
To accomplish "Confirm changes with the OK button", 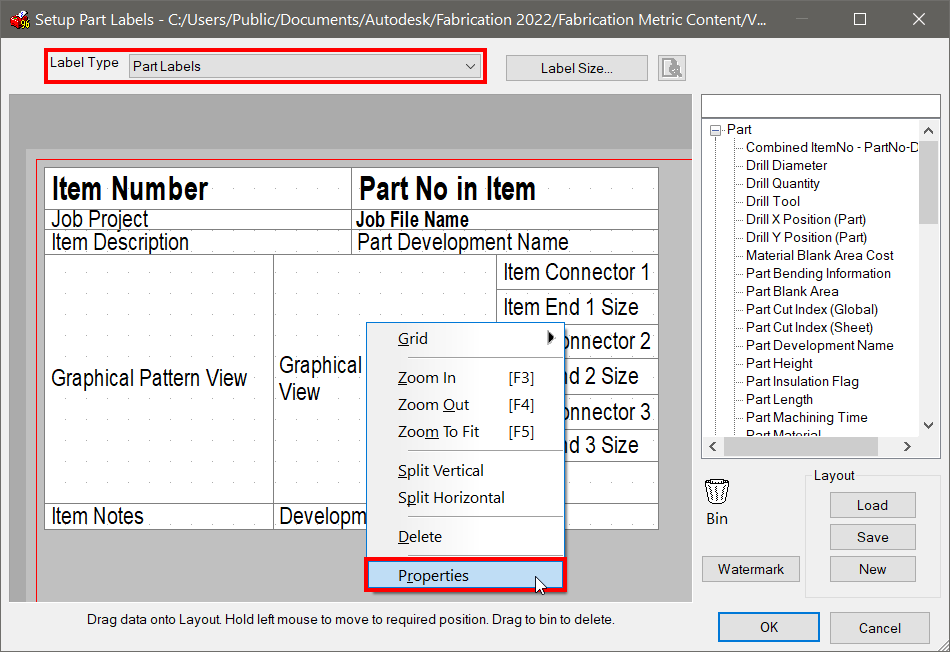I will [768, 627].
